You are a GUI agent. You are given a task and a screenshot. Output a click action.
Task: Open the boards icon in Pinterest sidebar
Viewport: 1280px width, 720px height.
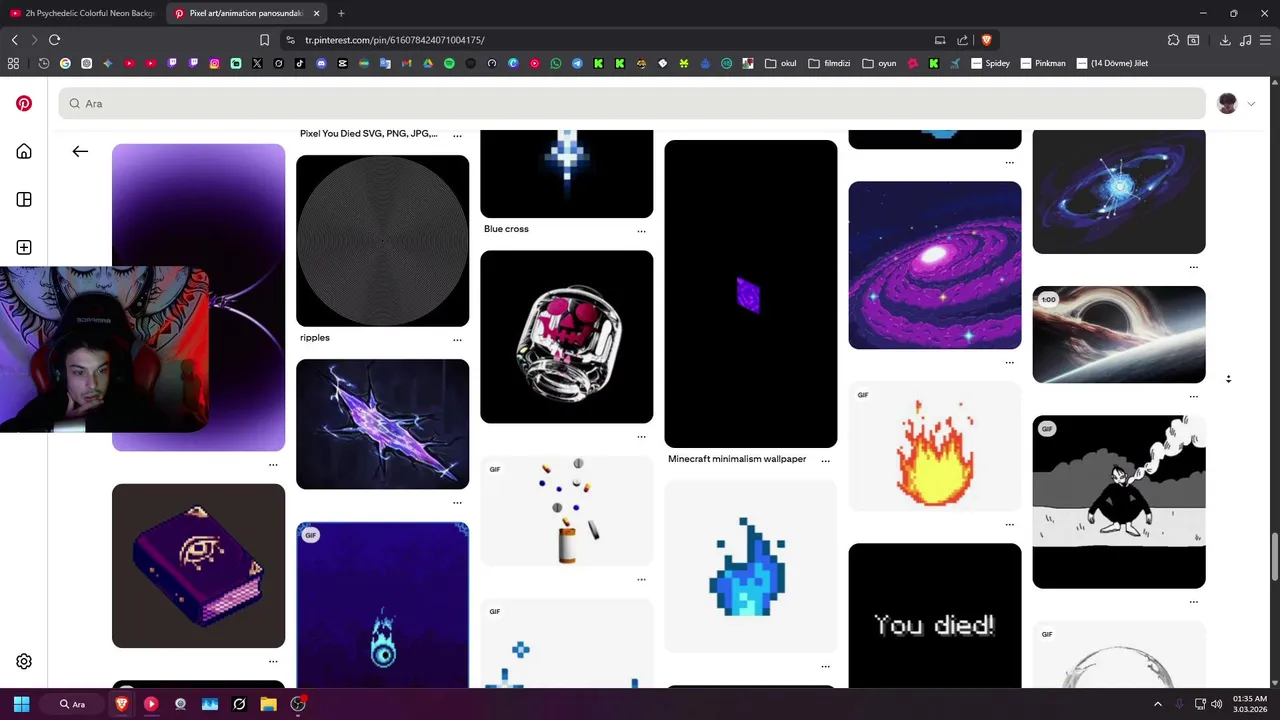(24, 199)
